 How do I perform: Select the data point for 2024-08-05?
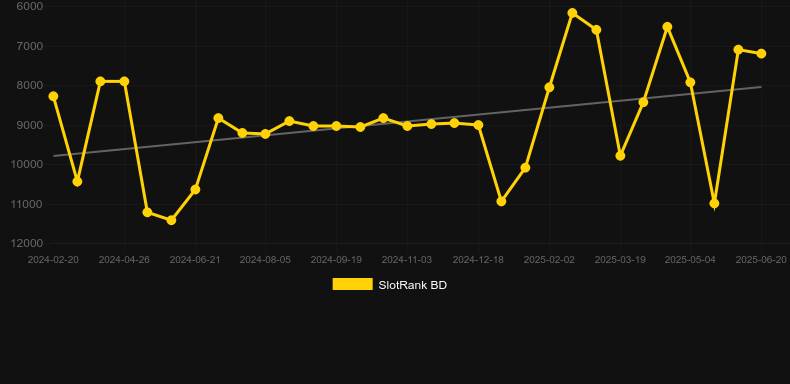(266, 134)
